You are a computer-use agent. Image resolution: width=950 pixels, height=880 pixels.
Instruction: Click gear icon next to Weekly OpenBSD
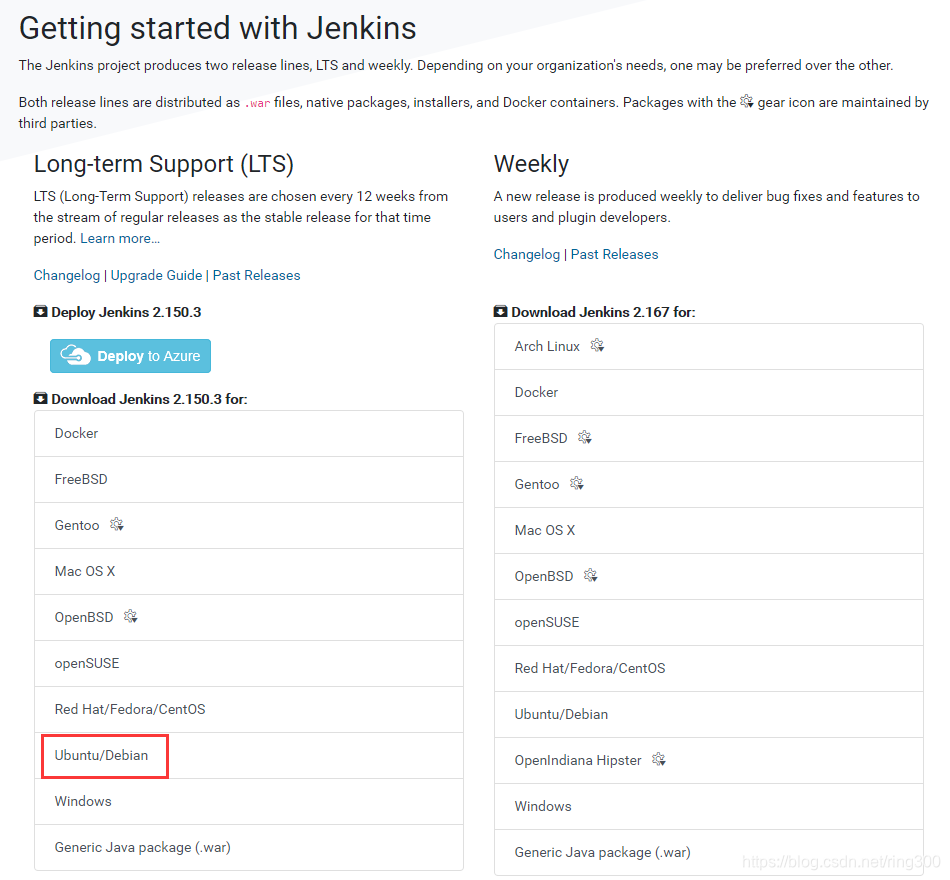[x=591, y=575]
